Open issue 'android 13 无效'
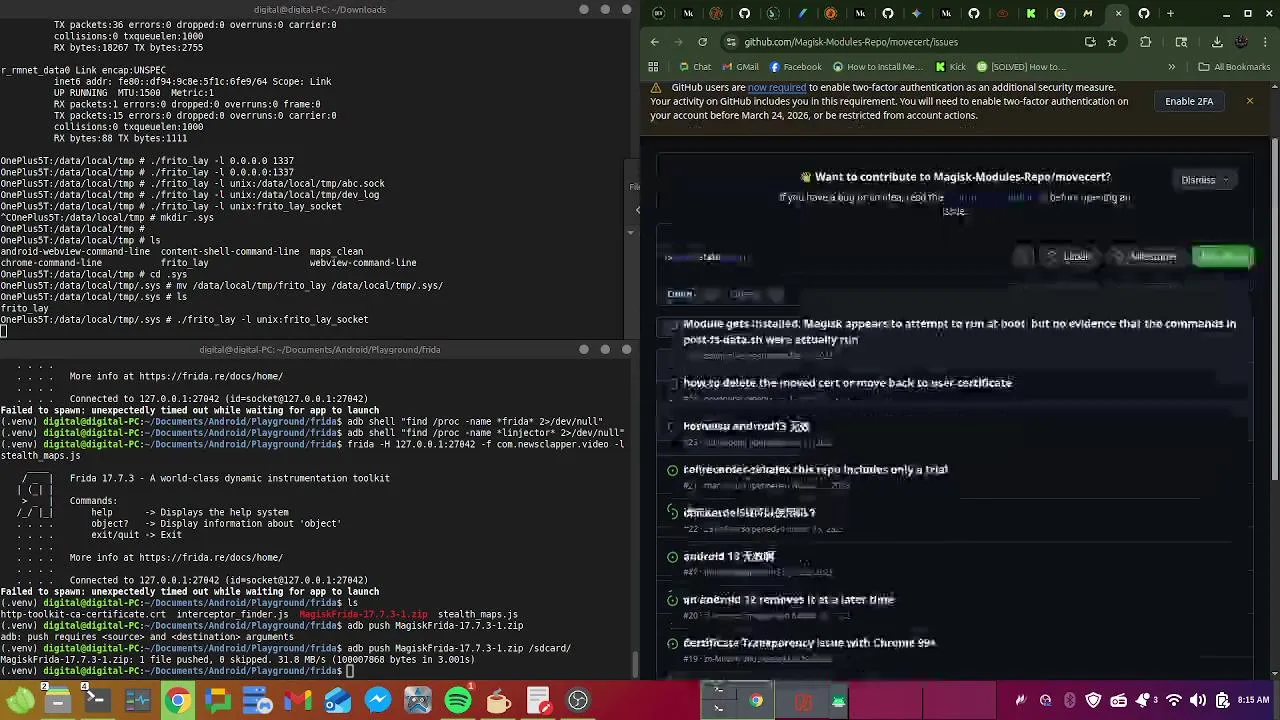The image size is (1280, 720). pos(728,556)
